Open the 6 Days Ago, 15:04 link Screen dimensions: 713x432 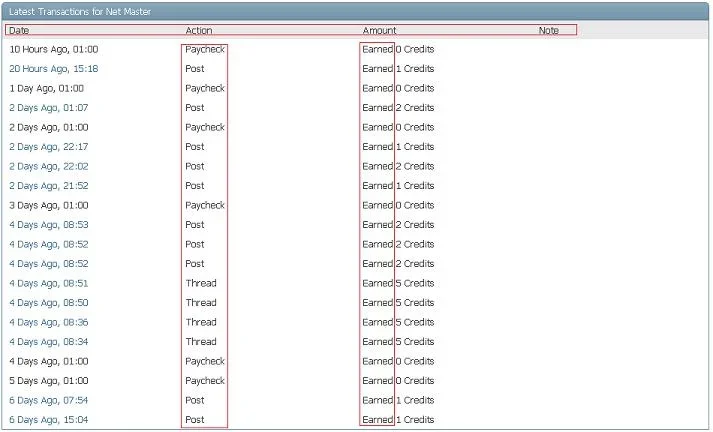coord(49,420)
